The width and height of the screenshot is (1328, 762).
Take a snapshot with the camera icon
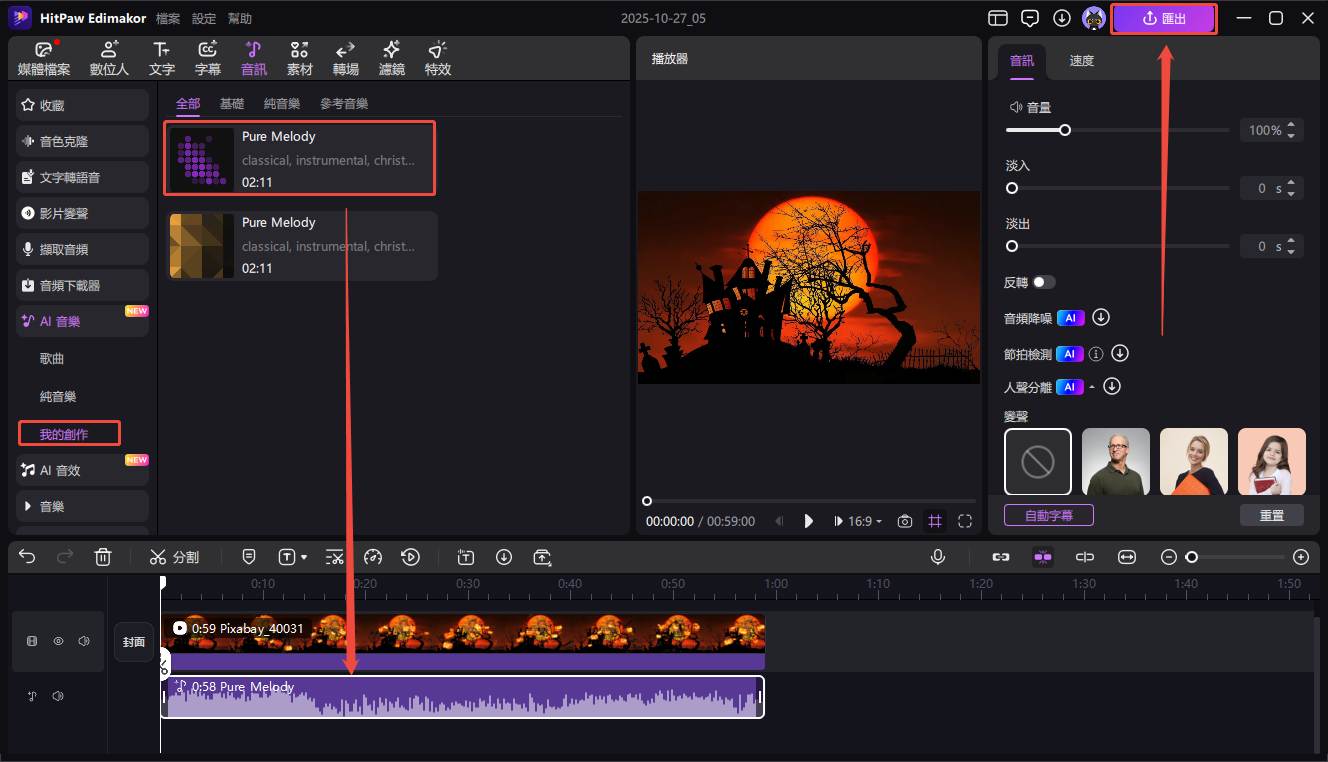905,521
